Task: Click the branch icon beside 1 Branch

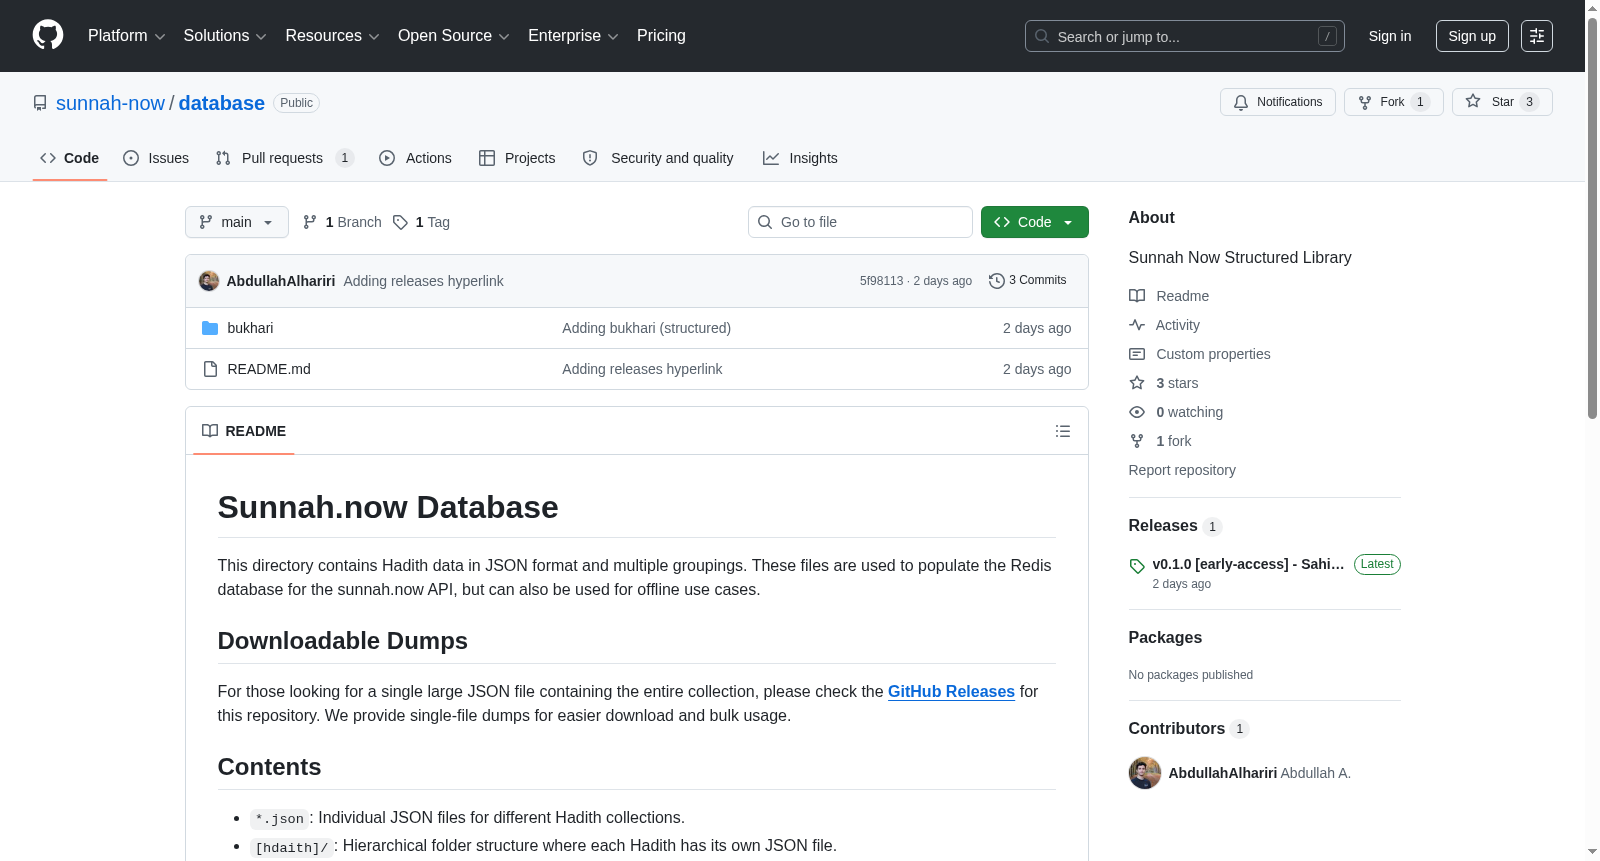Action: pos(310,222)
